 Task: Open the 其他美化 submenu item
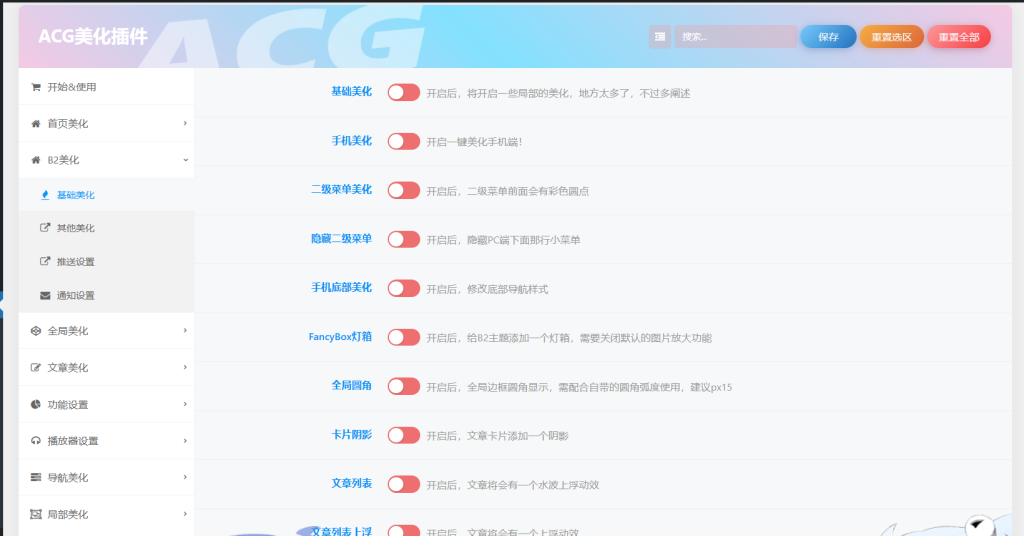coord(106,228)
